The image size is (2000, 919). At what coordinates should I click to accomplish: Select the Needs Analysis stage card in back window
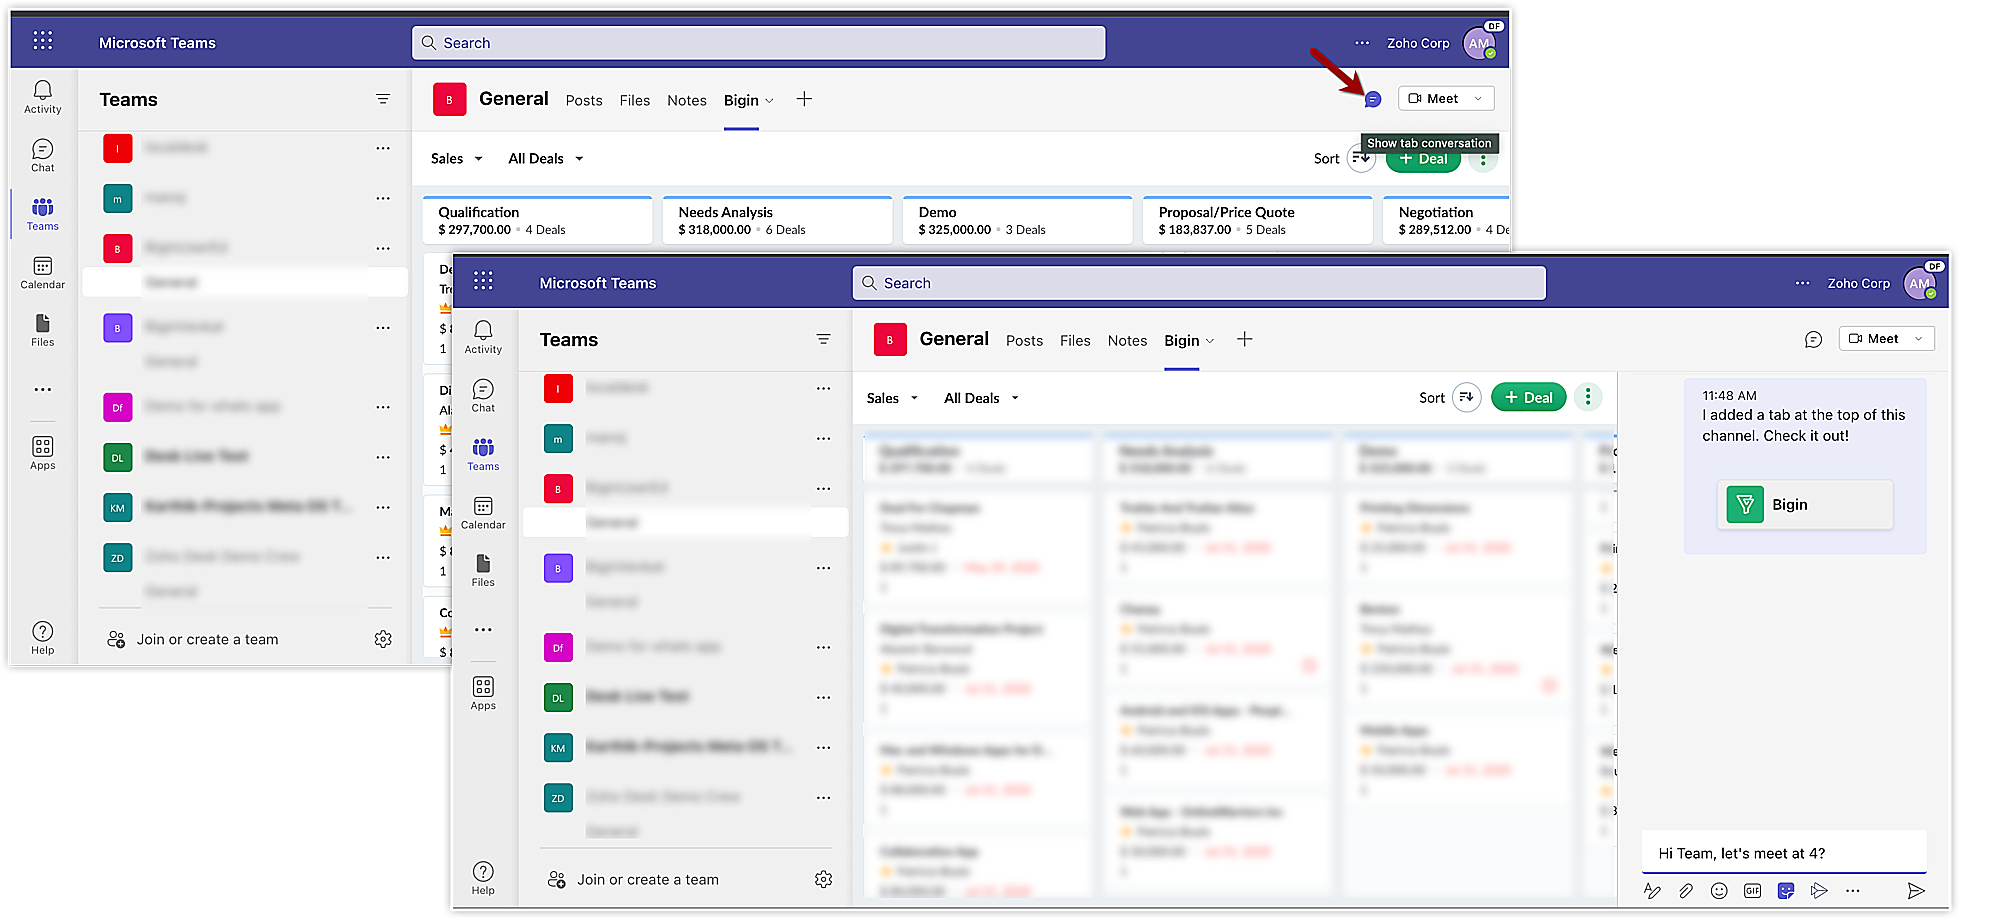(778, 220)
